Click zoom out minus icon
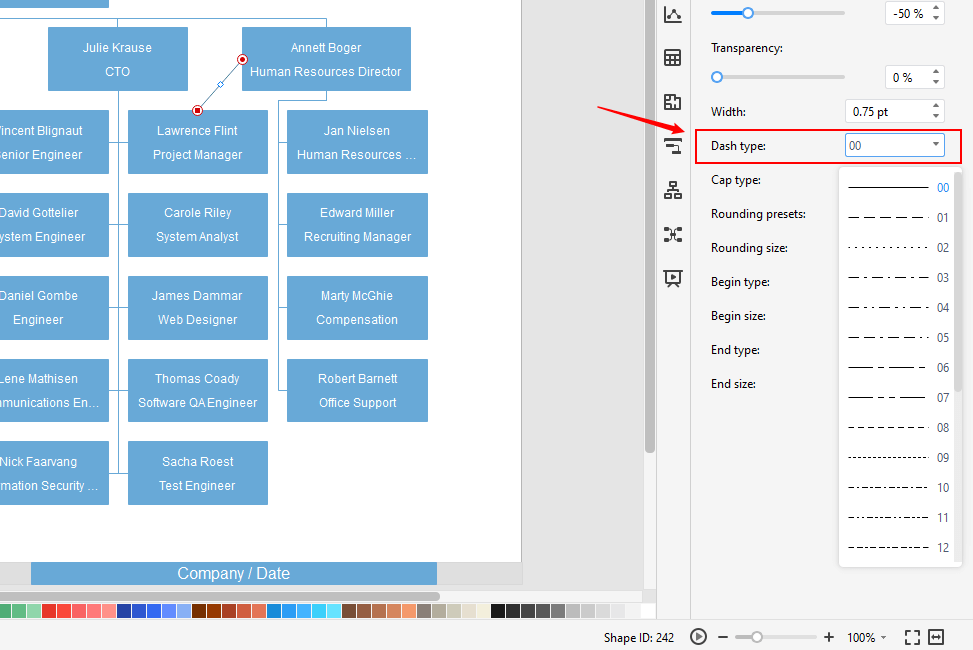Viewport: 973px width, 650px height. pos(722,637)
